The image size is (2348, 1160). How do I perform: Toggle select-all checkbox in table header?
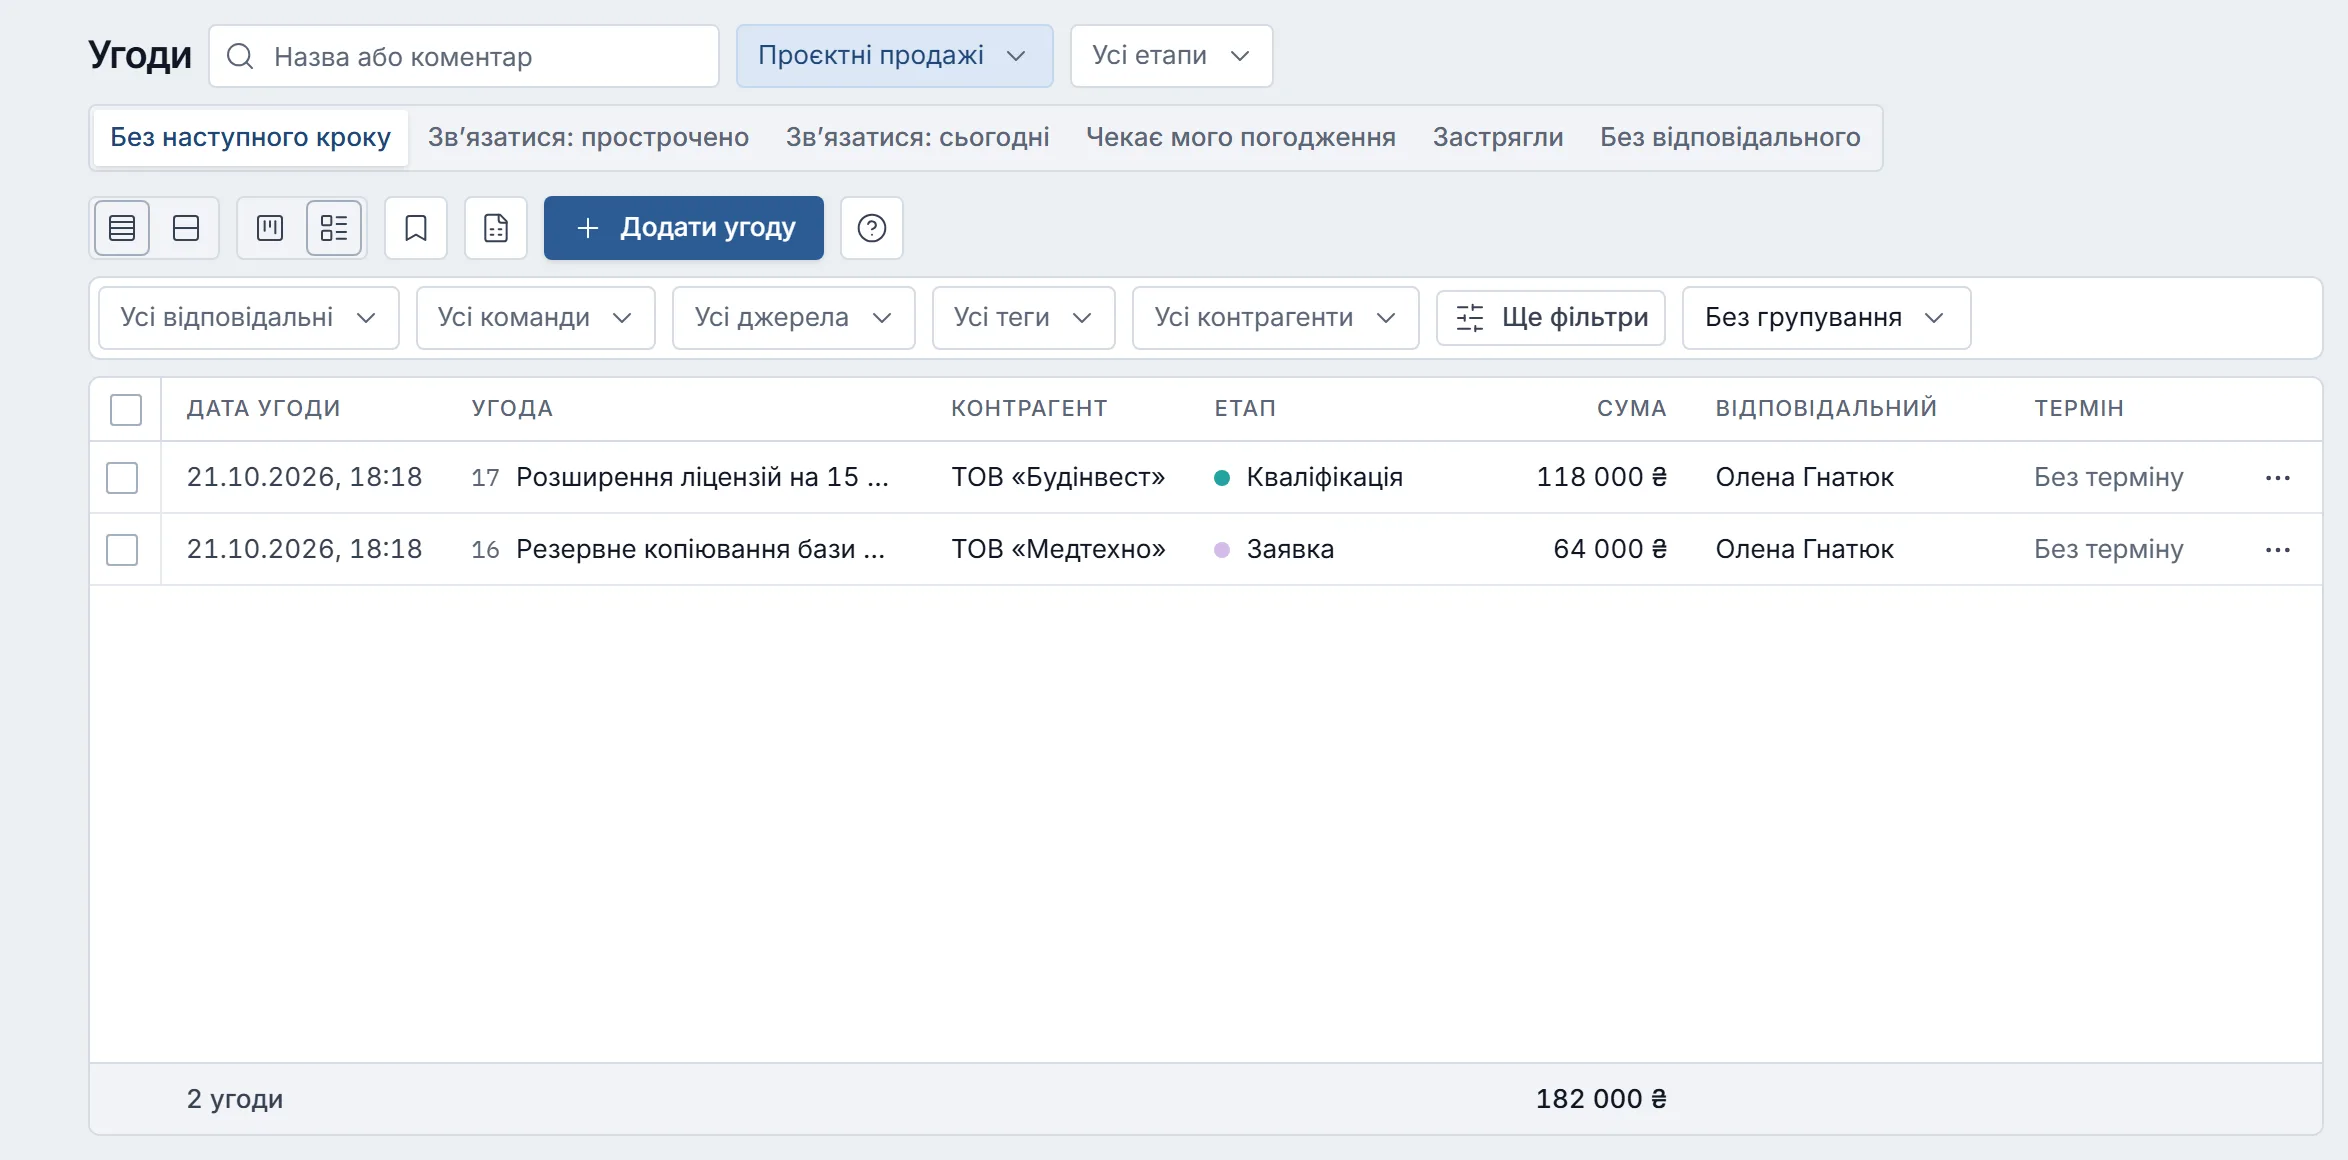point(126,409)
